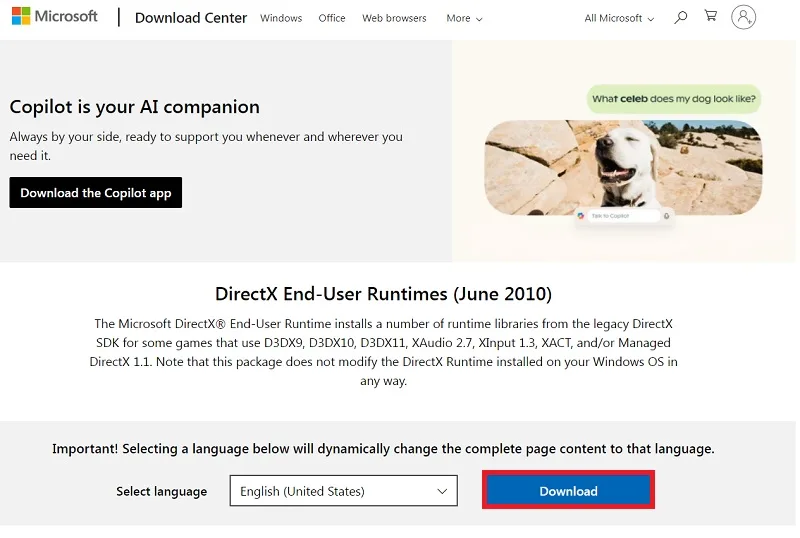Click the DirectX runtime description paragraph

point(383,352)
